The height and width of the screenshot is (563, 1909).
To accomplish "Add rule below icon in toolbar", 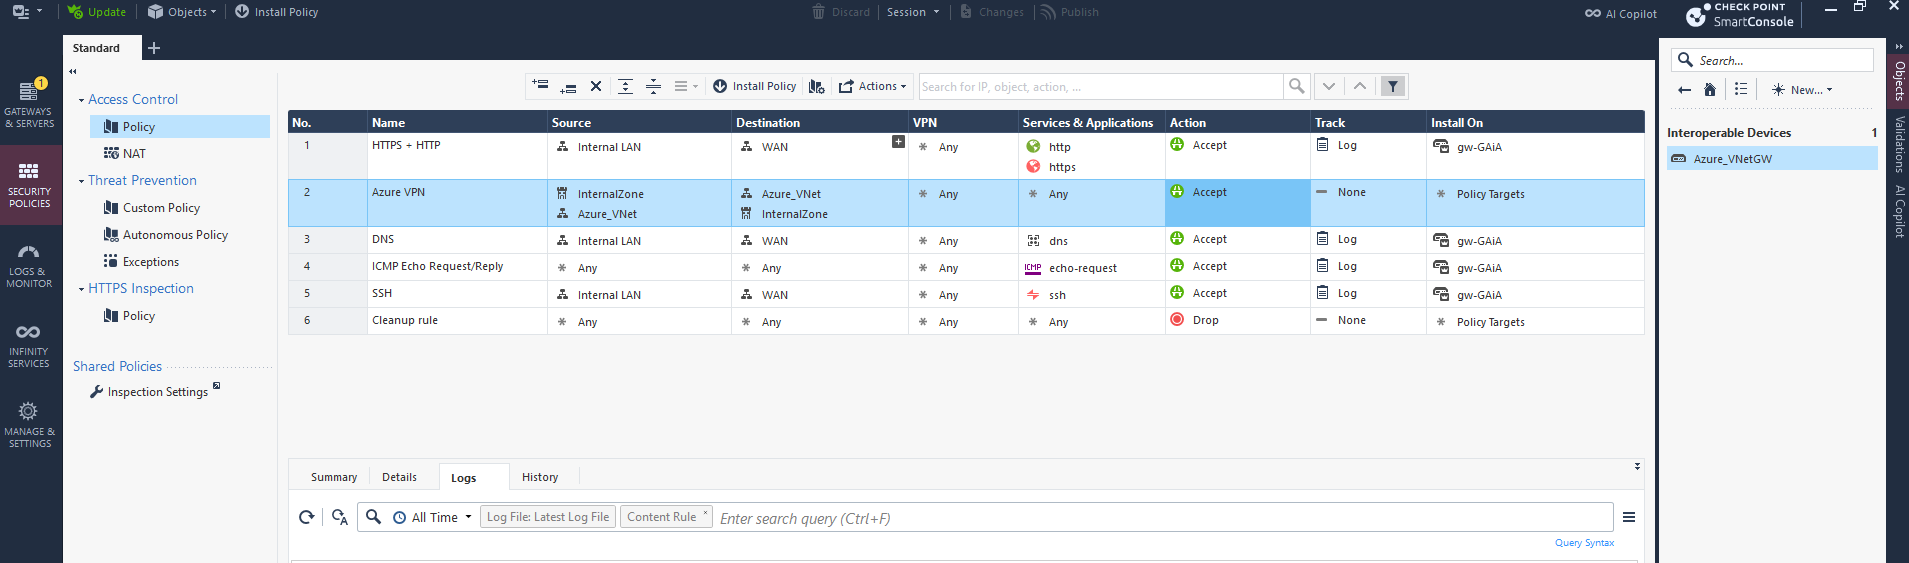I will 568,87.
